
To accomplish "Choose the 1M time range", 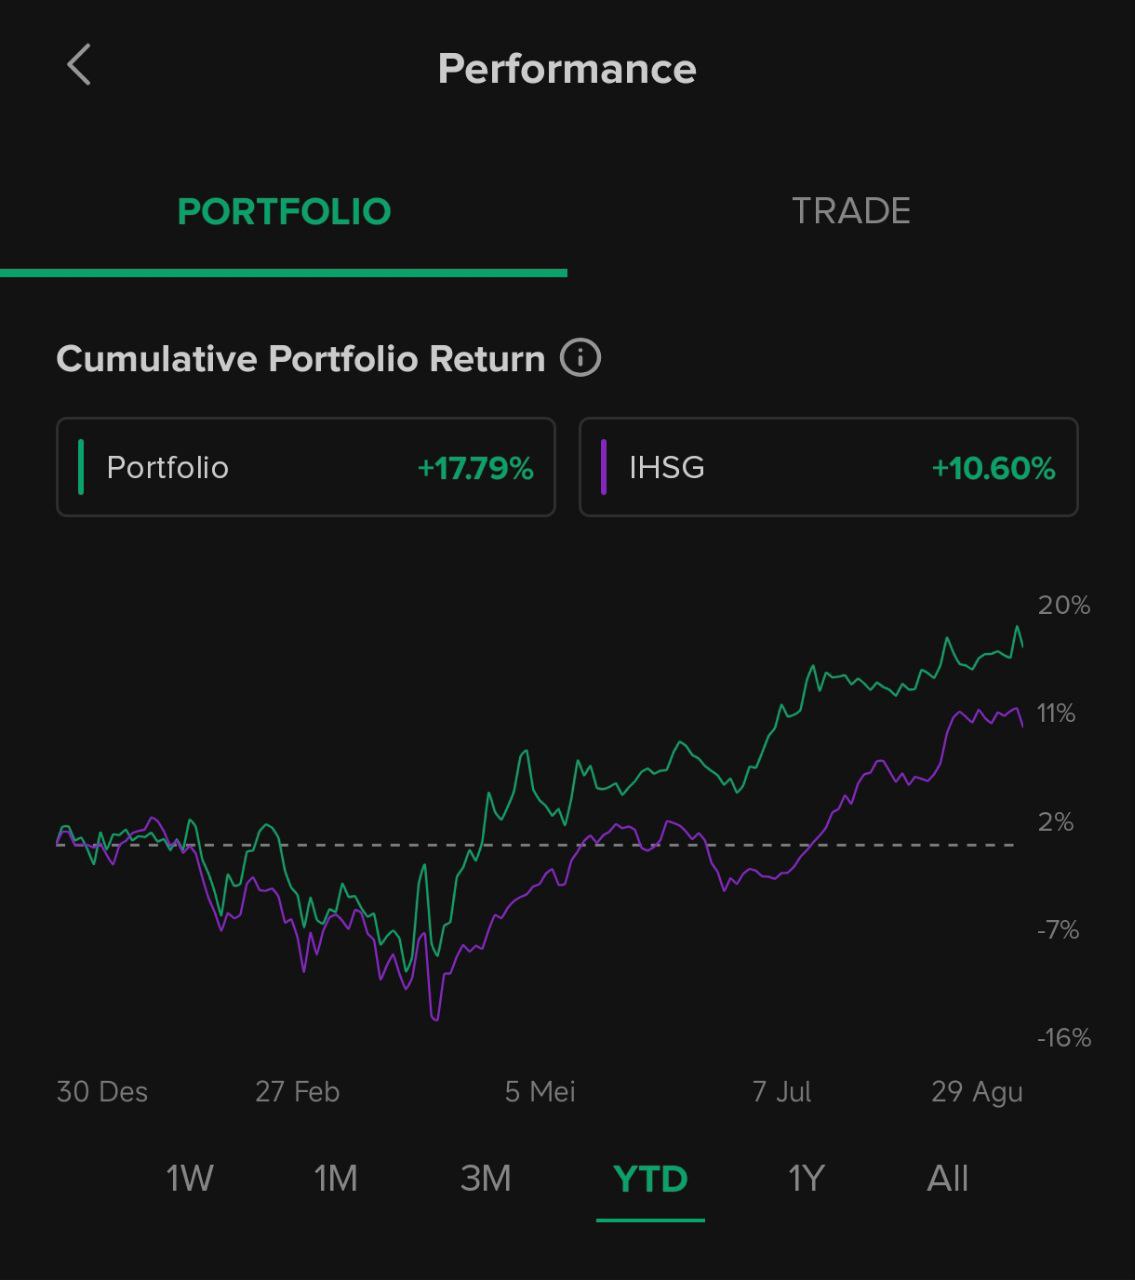I will (336, 1178).
